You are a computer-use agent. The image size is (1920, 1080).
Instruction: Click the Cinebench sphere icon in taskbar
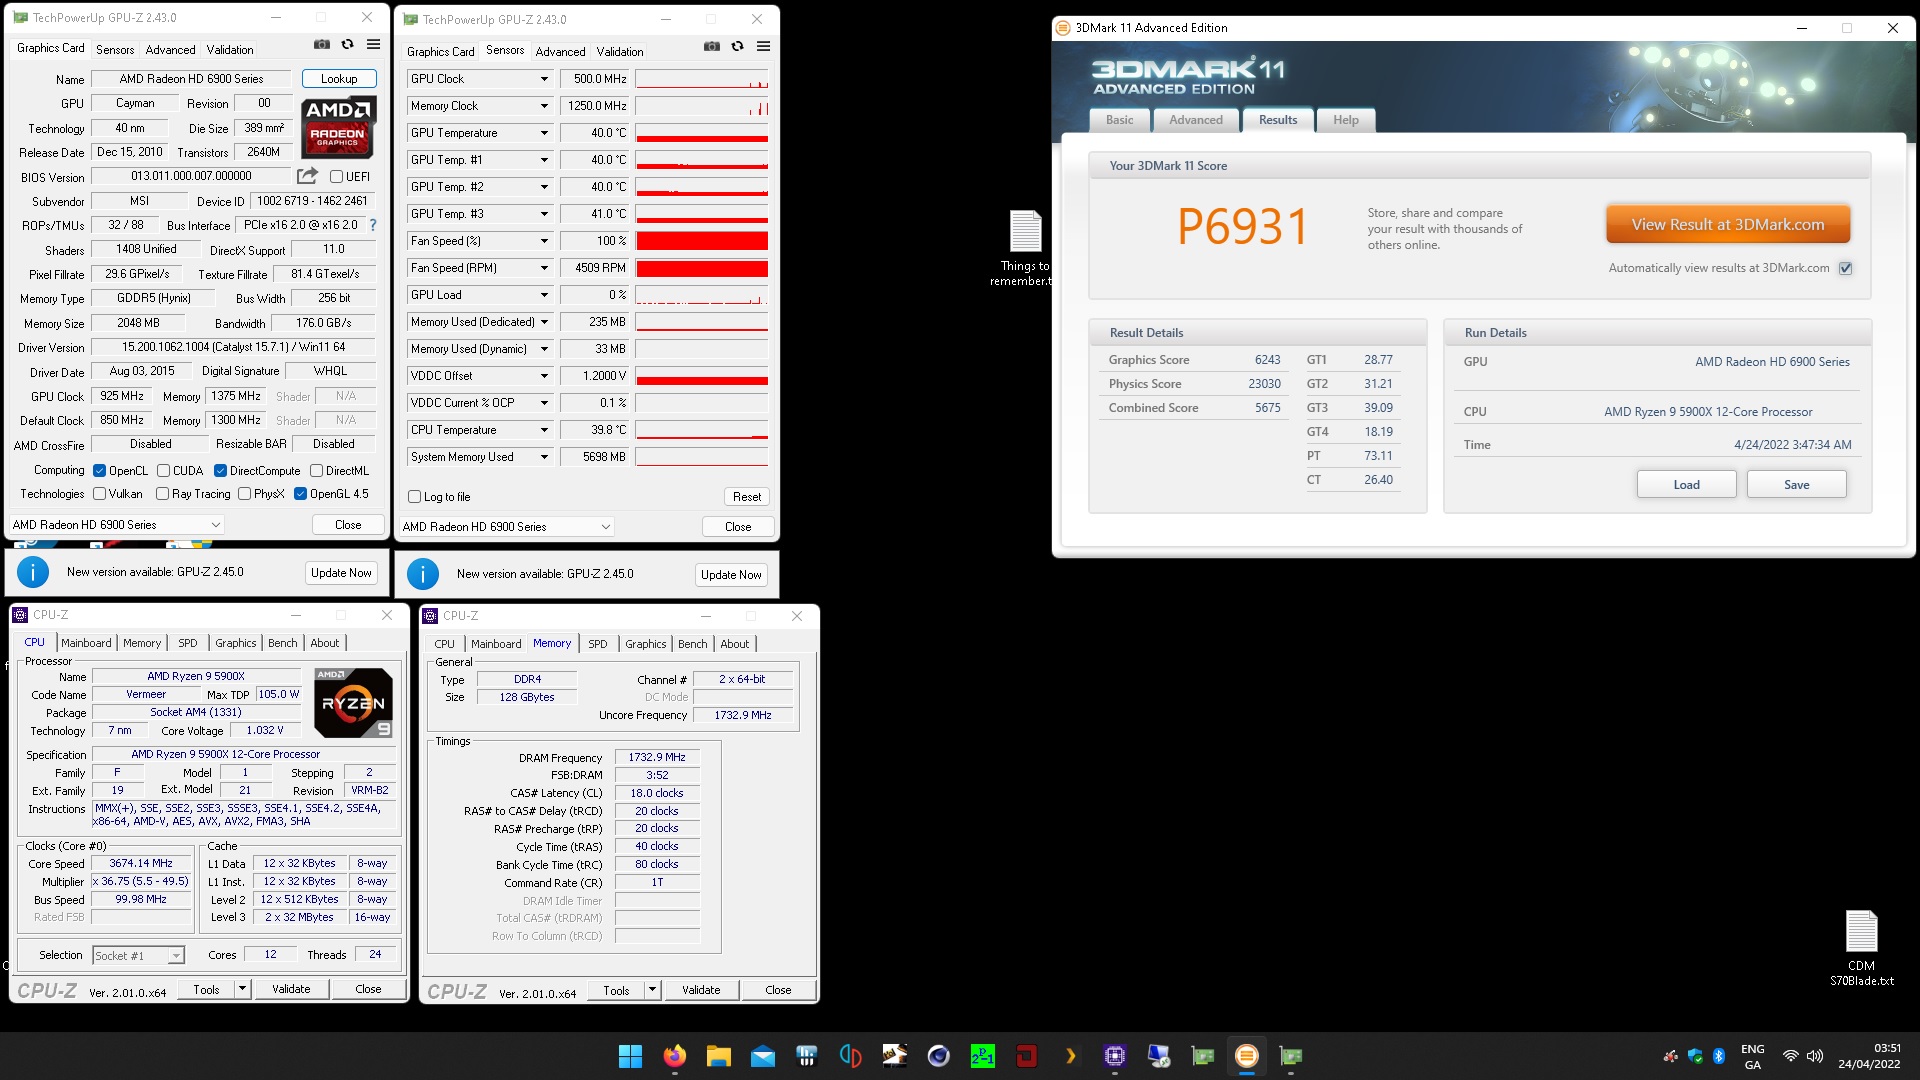point(938,1056)
